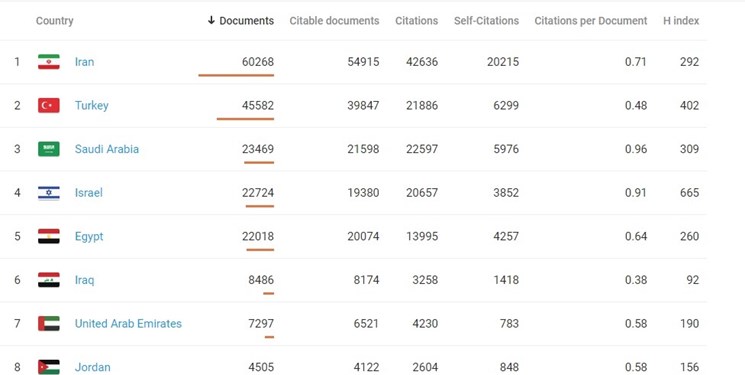Select Iraq H index value 92
The width and height of the screenshot is (745, 375).
(x=693, y=280)
